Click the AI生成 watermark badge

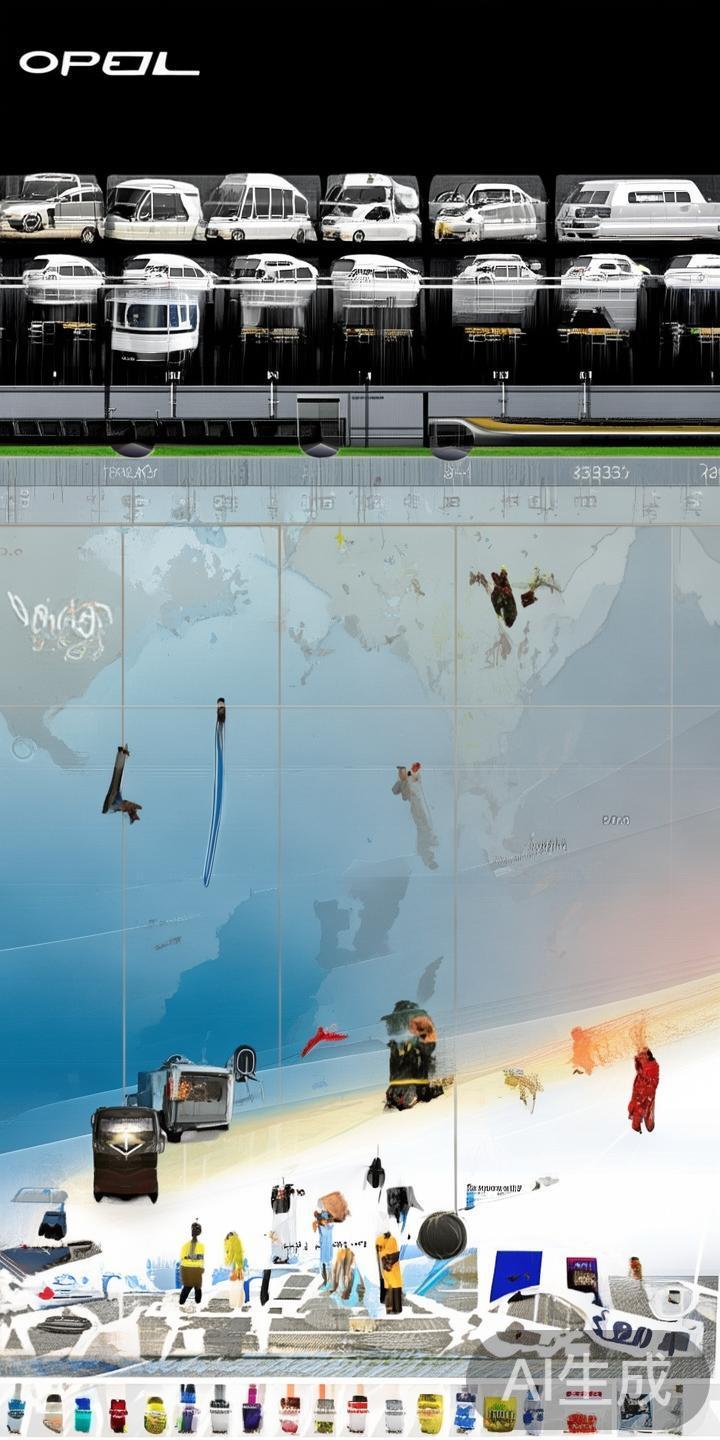pos(588,1382)
